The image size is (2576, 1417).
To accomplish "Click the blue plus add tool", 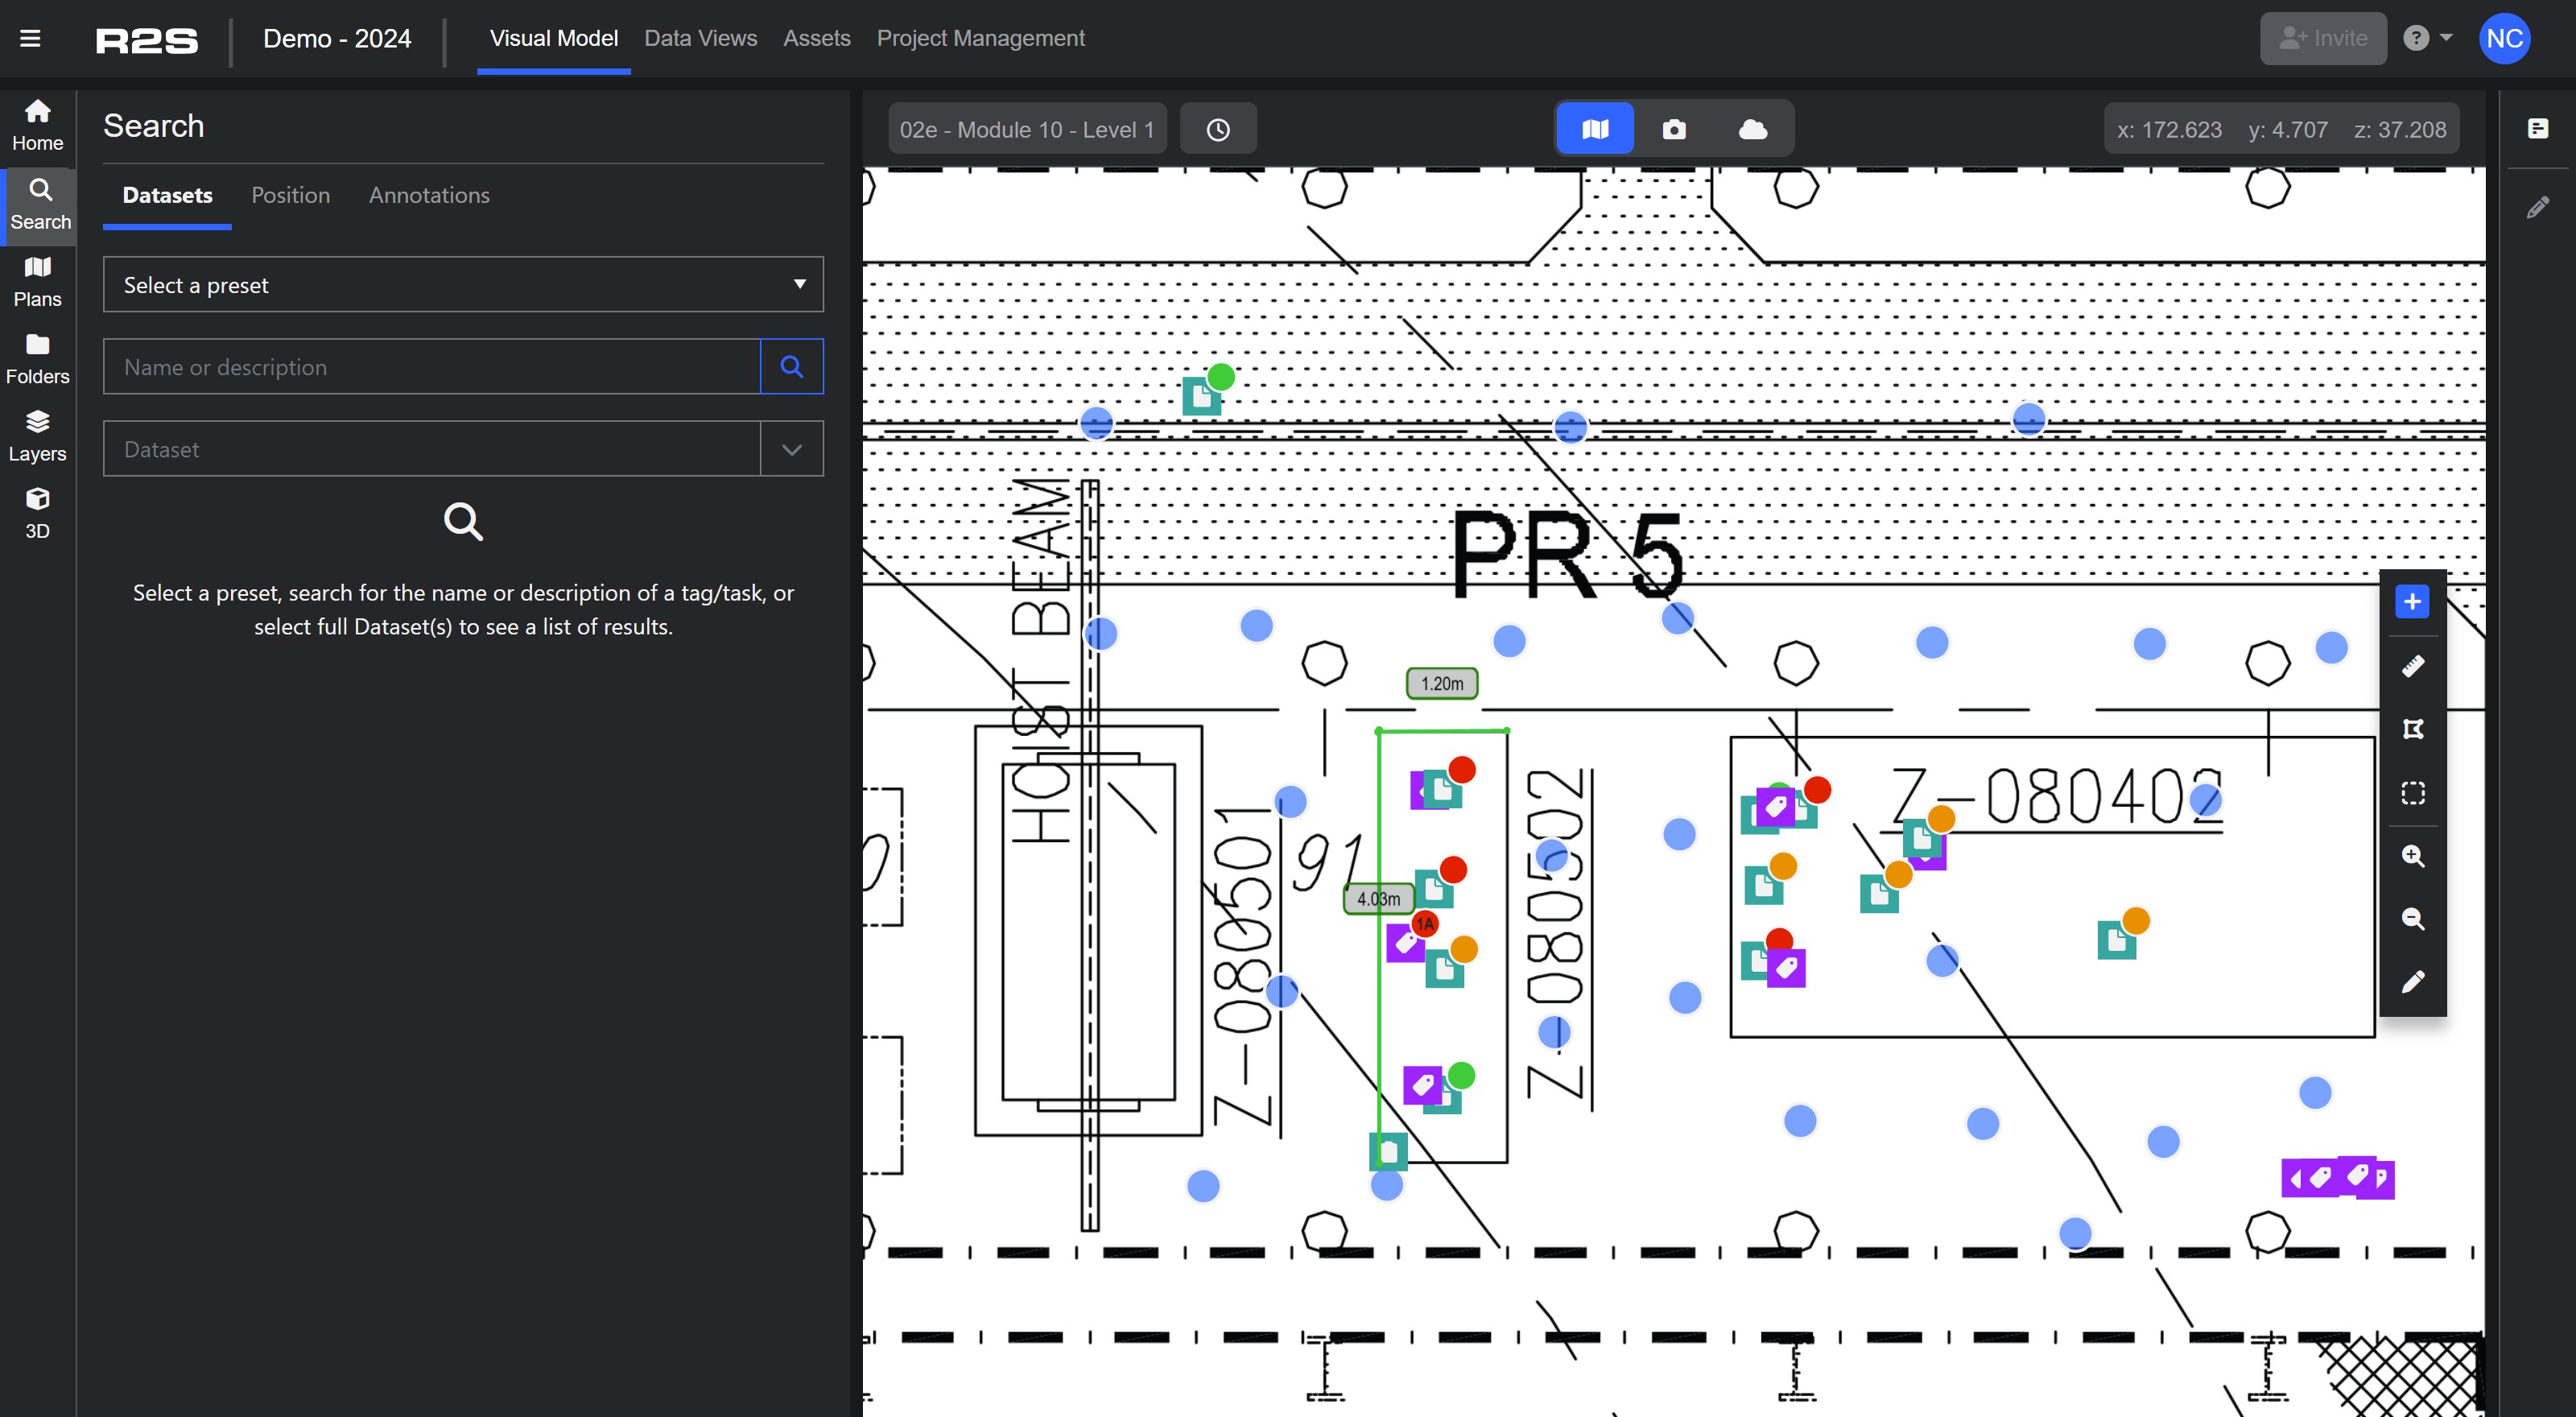I will coord(2412,601).
